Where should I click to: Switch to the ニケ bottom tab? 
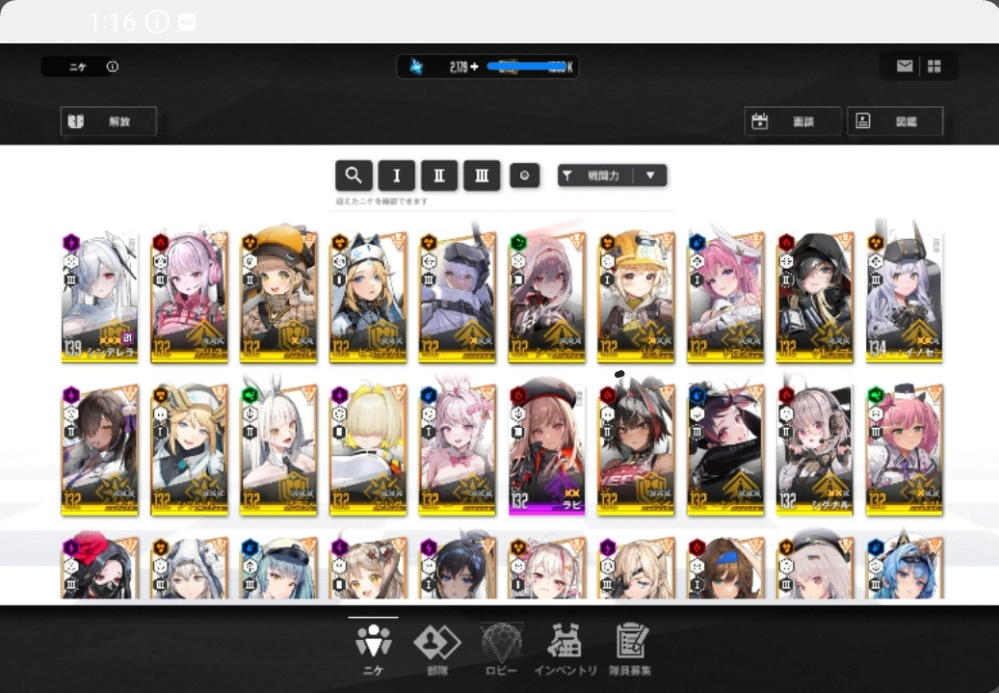[x=373, y=648]
